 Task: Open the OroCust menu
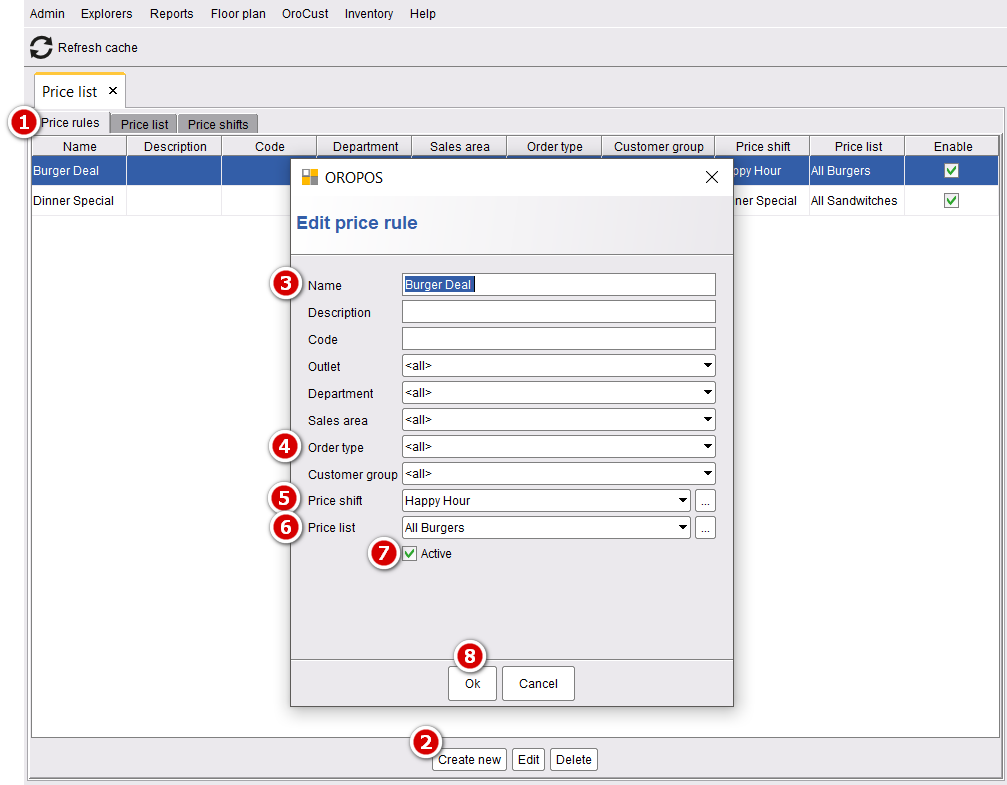[305, 13]
